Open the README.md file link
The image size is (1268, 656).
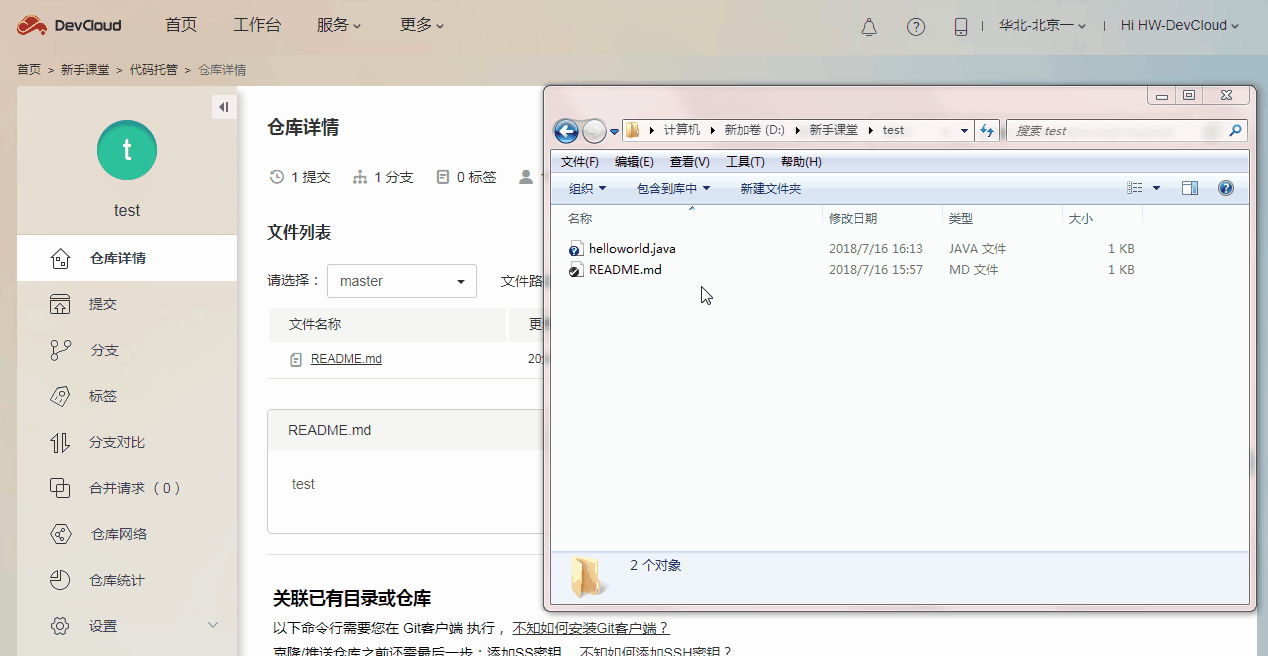coord(346,358)
